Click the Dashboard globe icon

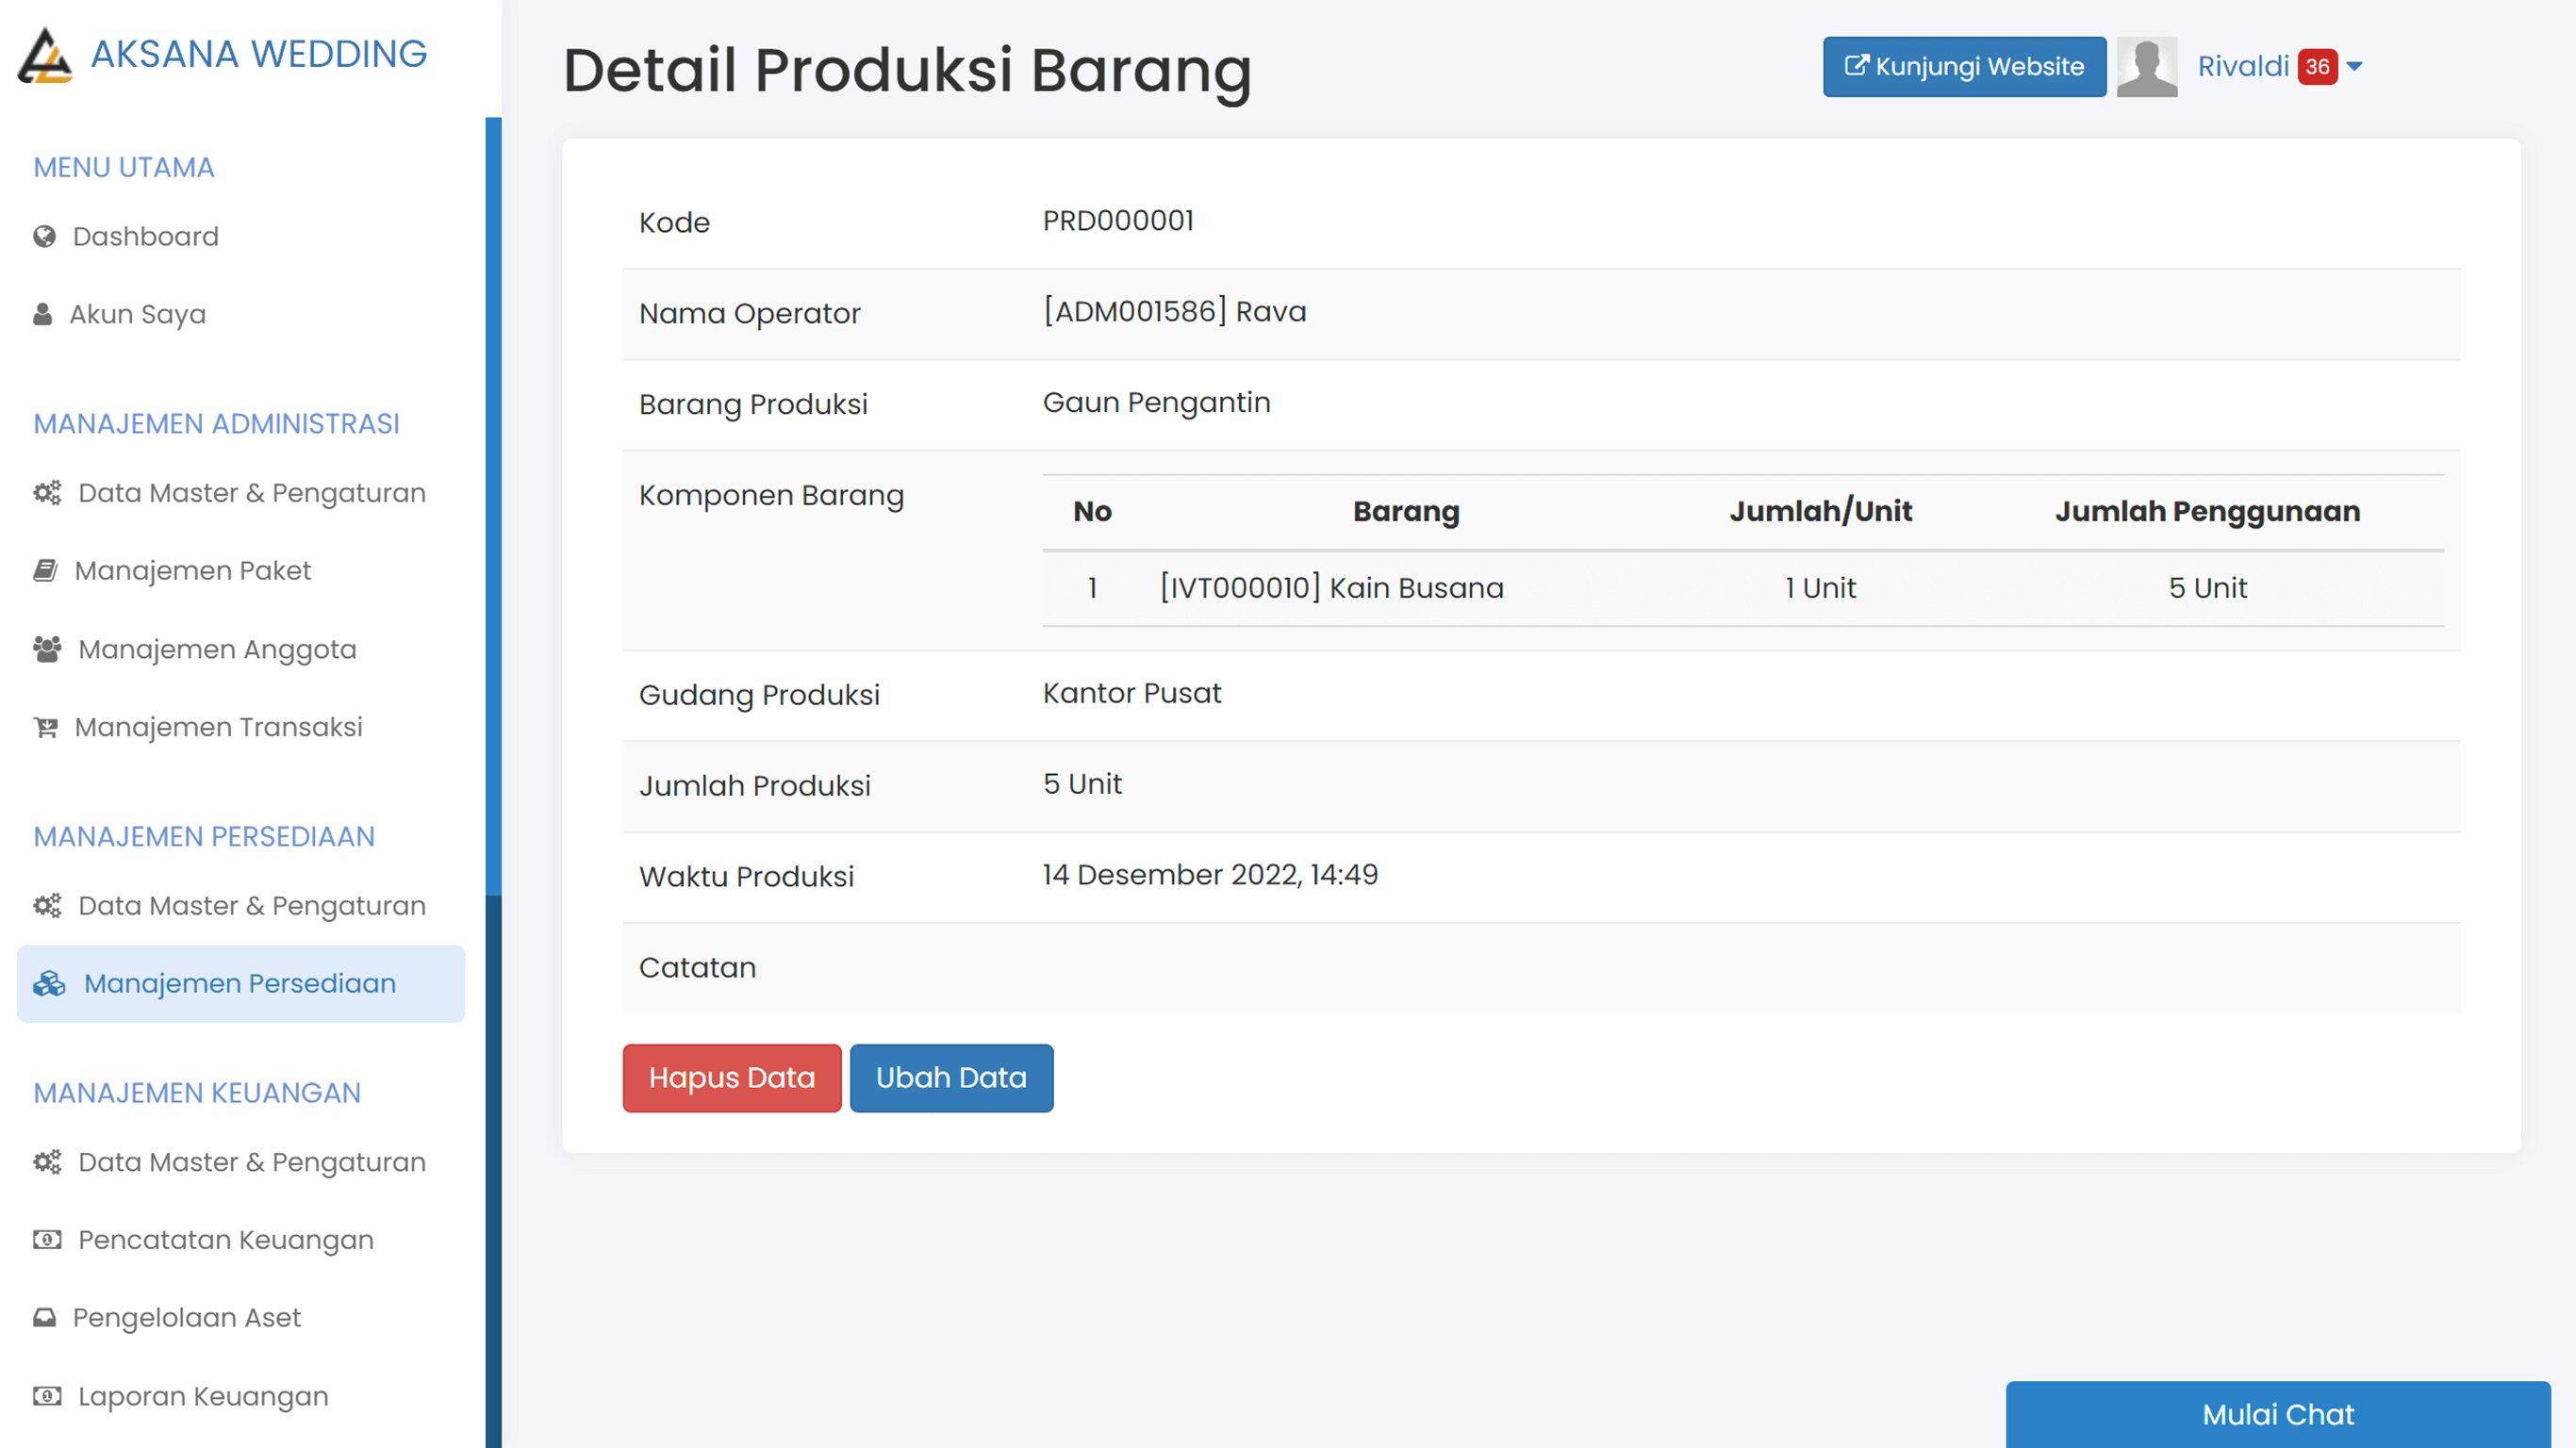(45, 236)
